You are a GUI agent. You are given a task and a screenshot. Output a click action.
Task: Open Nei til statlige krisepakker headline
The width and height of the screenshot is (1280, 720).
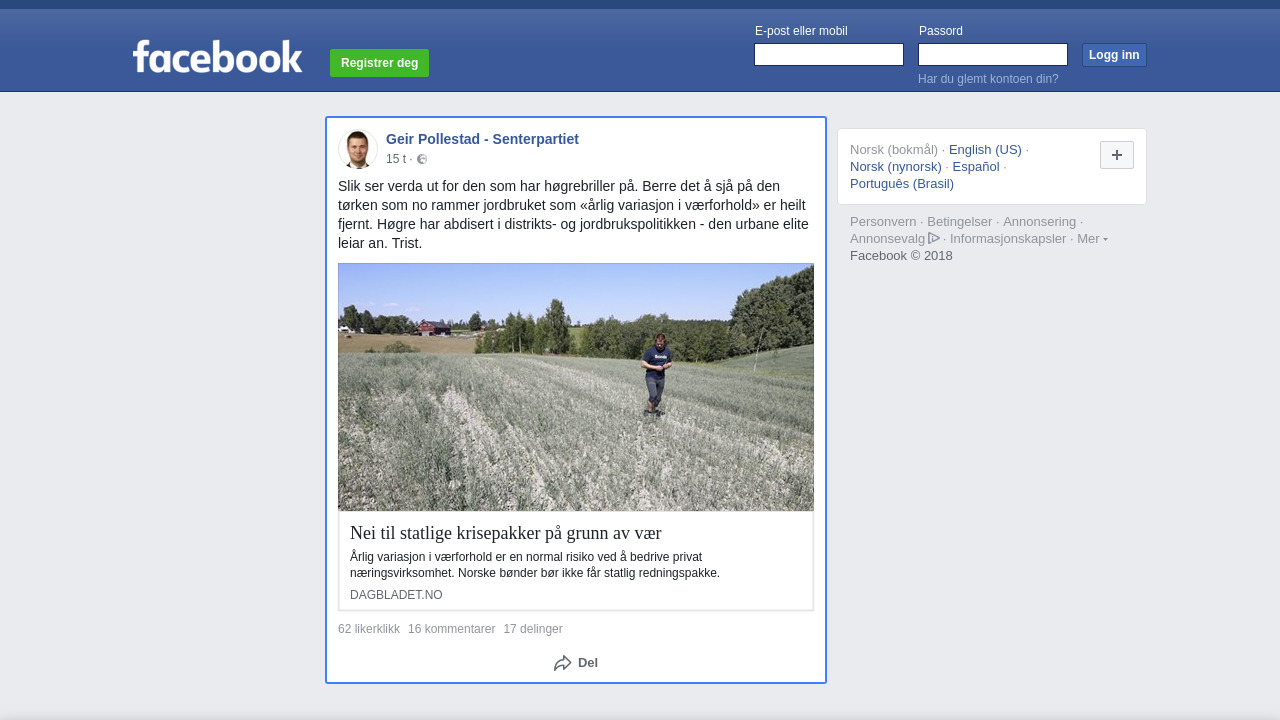coord(506,533)
